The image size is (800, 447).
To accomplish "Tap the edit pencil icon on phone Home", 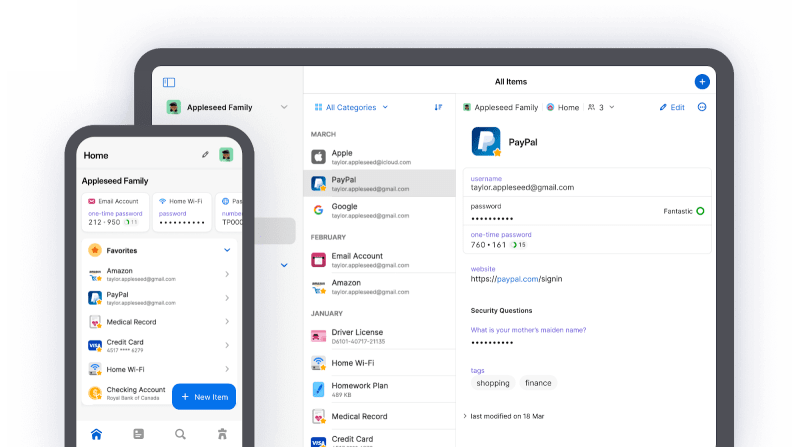I will tap(205, 155).
